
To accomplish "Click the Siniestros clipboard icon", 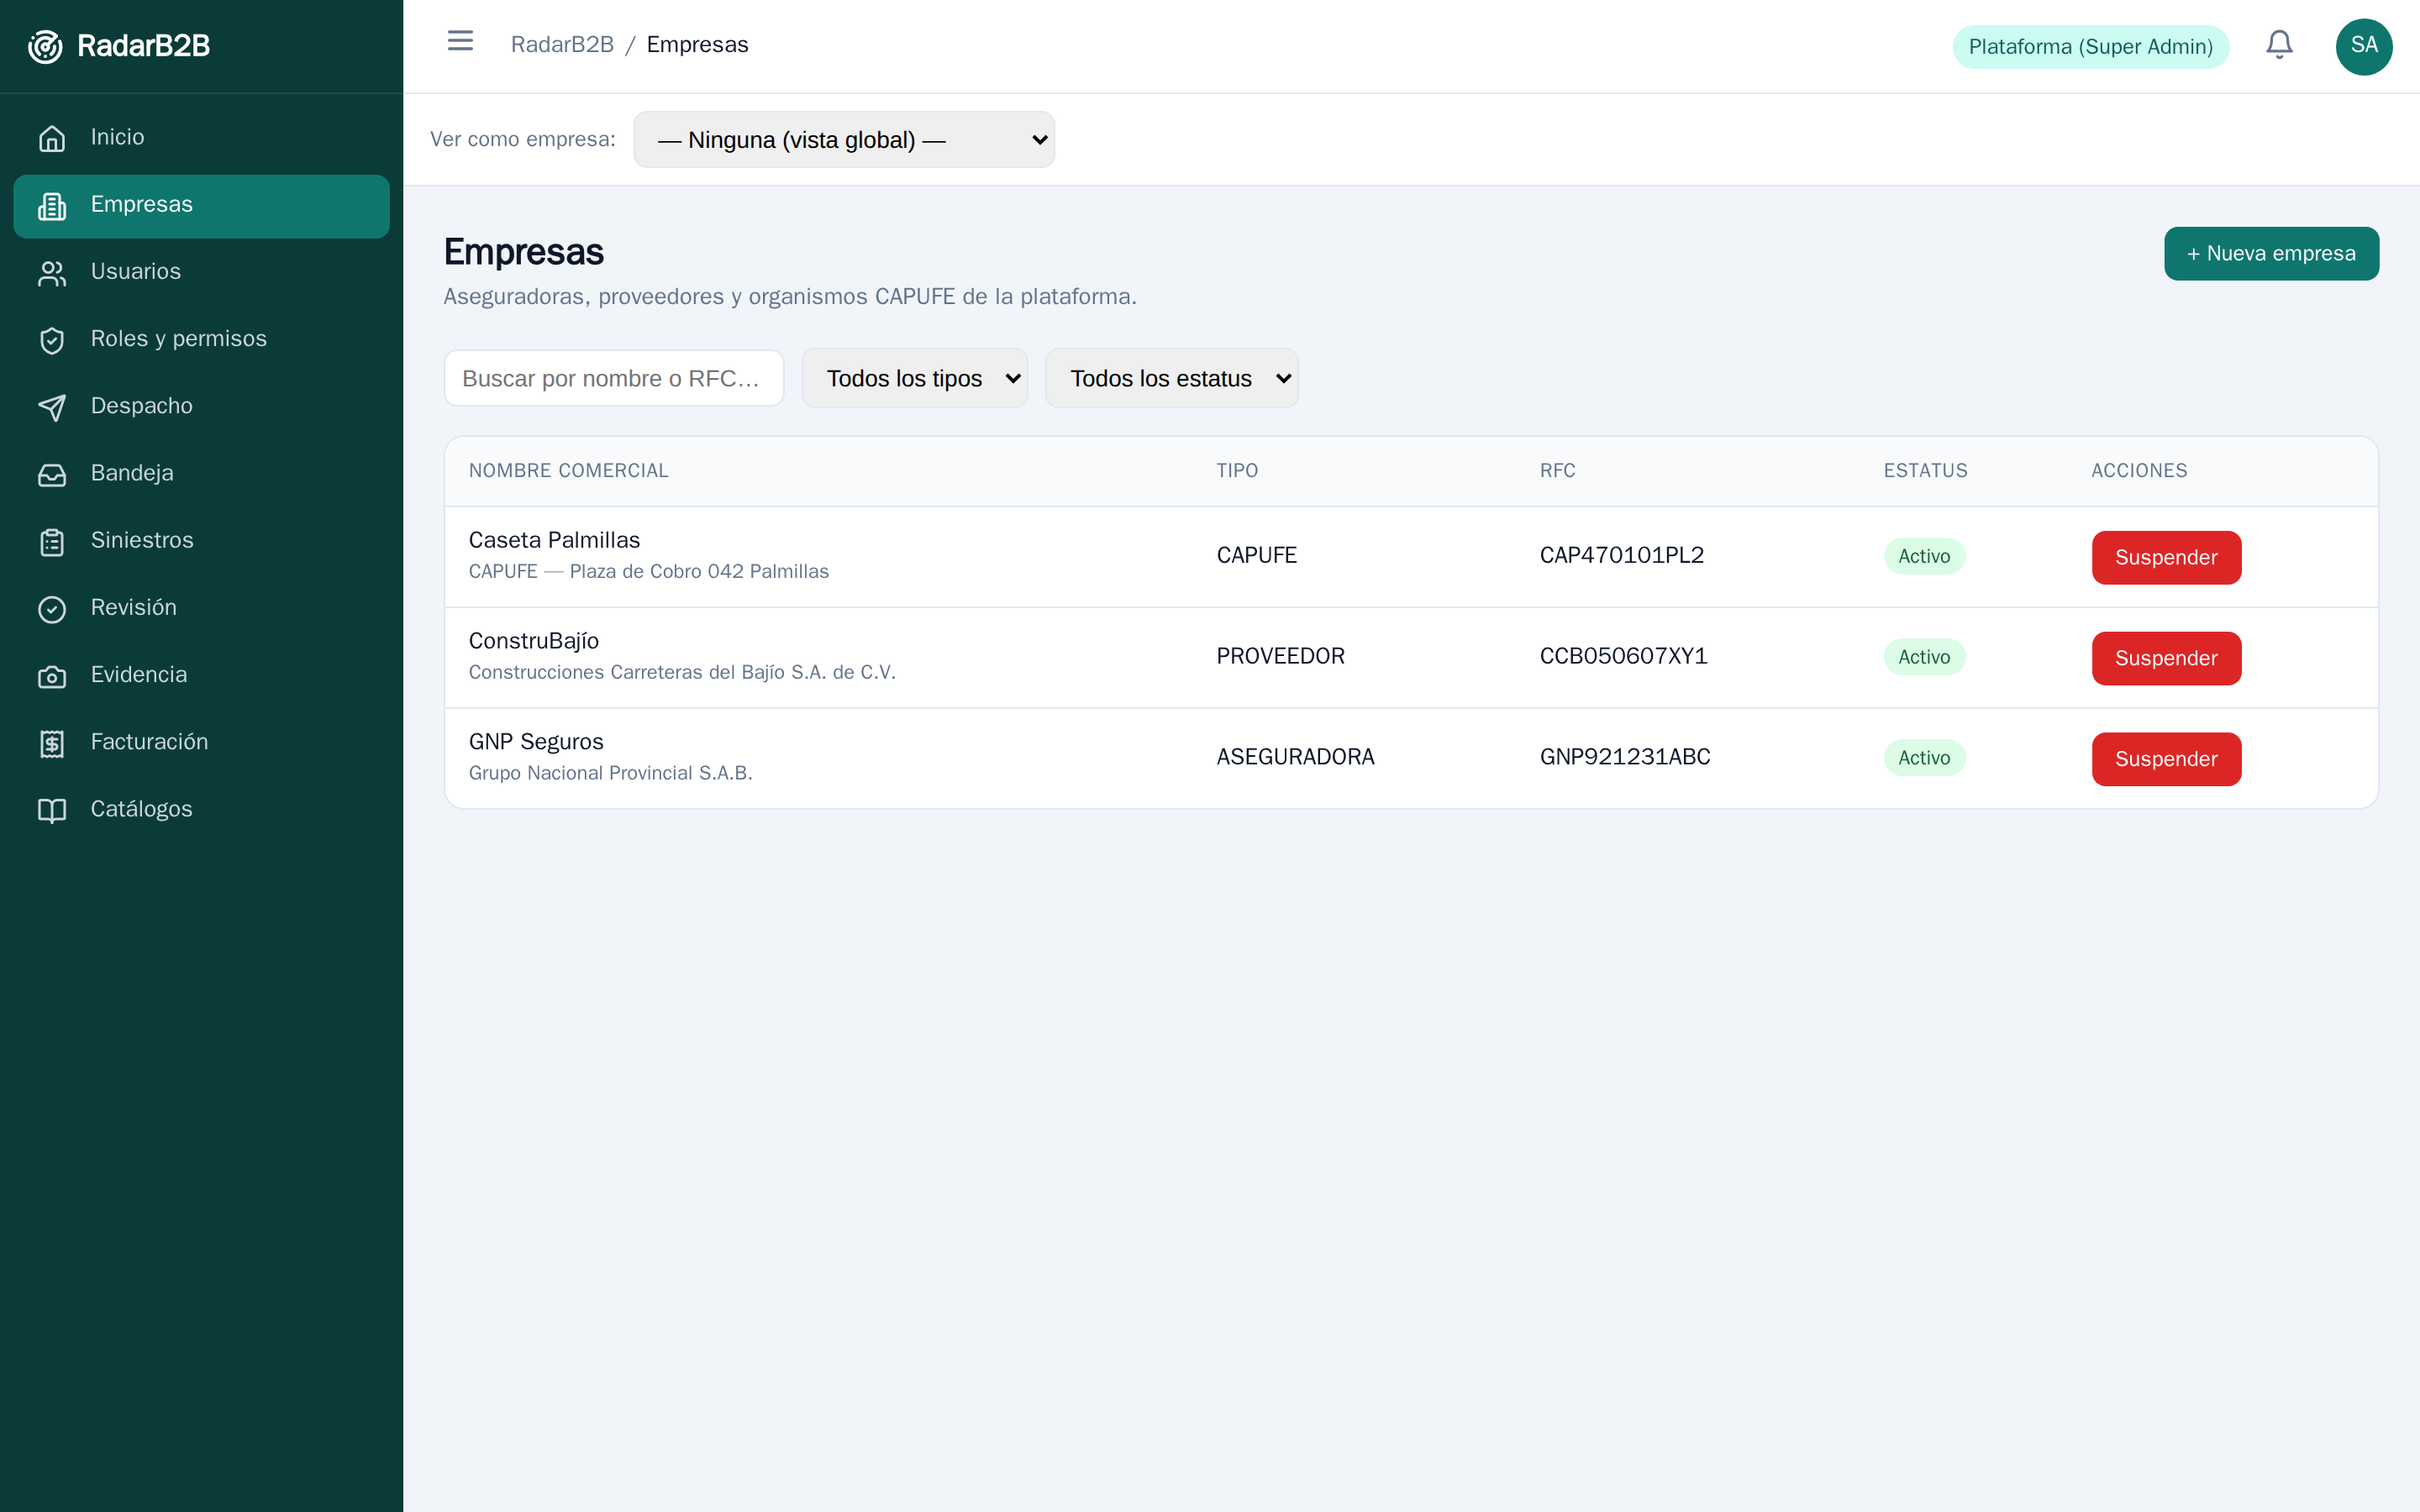I will 52,541.
